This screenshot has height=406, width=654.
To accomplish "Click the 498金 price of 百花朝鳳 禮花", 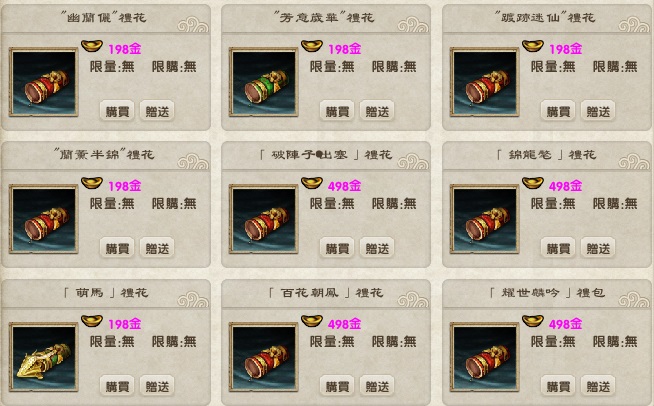I will click(345, 324).
